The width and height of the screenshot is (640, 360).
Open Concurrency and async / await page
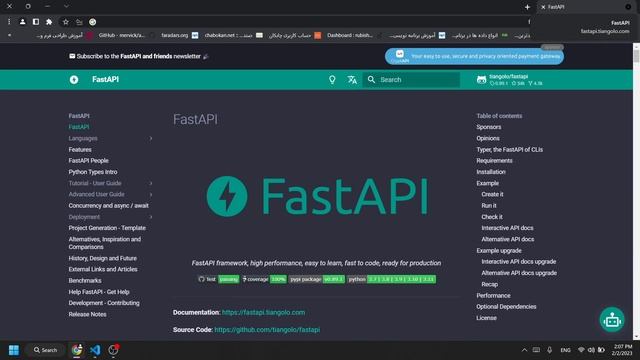point(109,206)
